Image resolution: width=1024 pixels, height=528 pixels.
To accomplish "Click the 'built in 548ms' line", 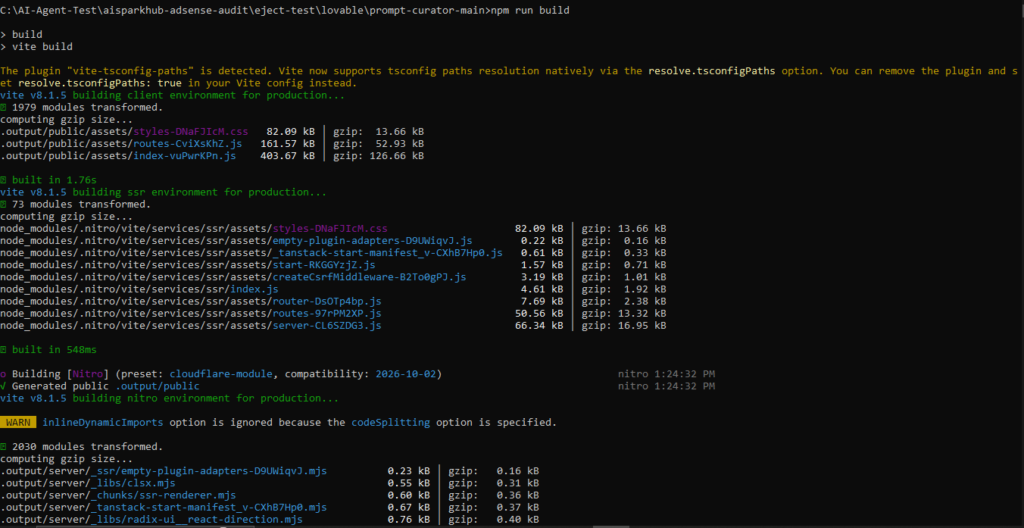I will [48, 350].
